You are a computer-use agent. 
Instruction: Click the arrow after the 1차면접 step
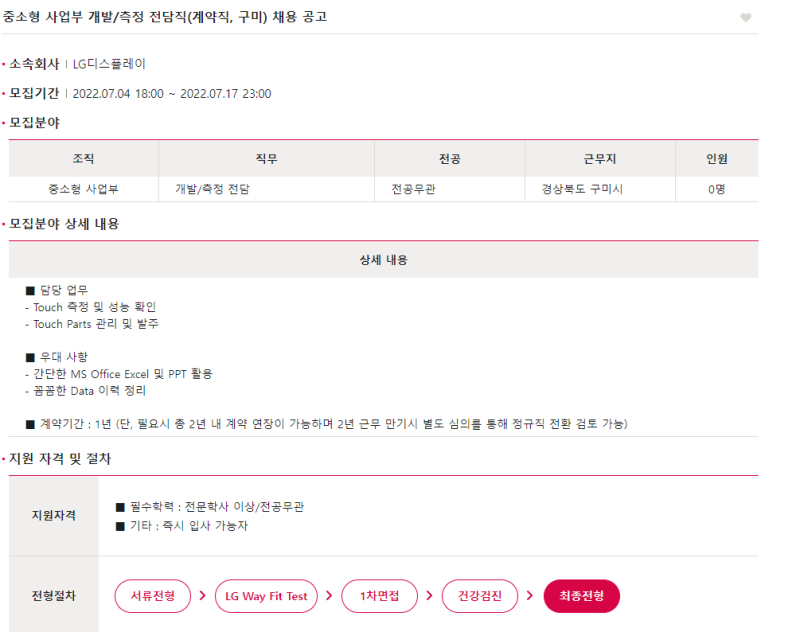coord(429,596)
